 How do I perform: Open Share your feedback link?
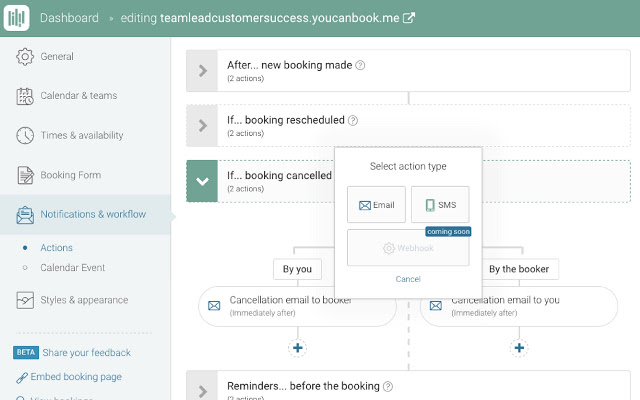(86, 352)
